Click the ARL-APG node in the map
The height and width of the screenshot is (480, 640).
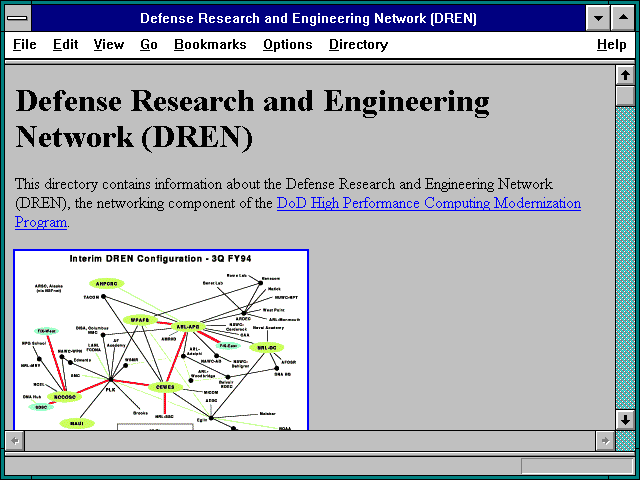coord(188,327)
